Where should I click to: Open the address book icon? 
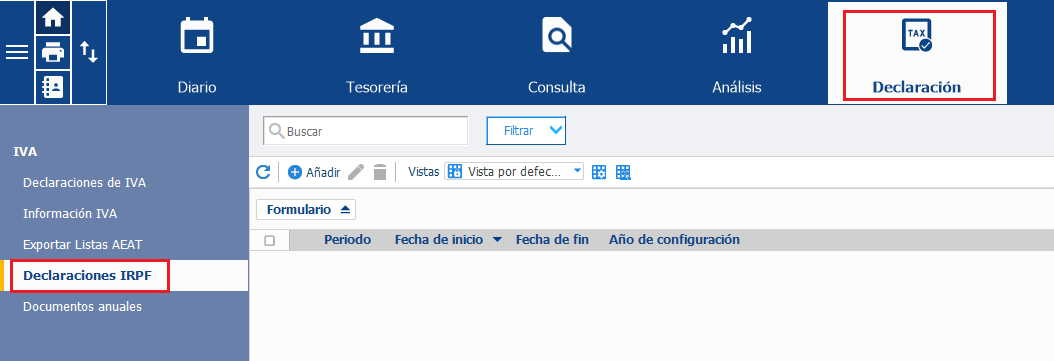click(52, 87)
